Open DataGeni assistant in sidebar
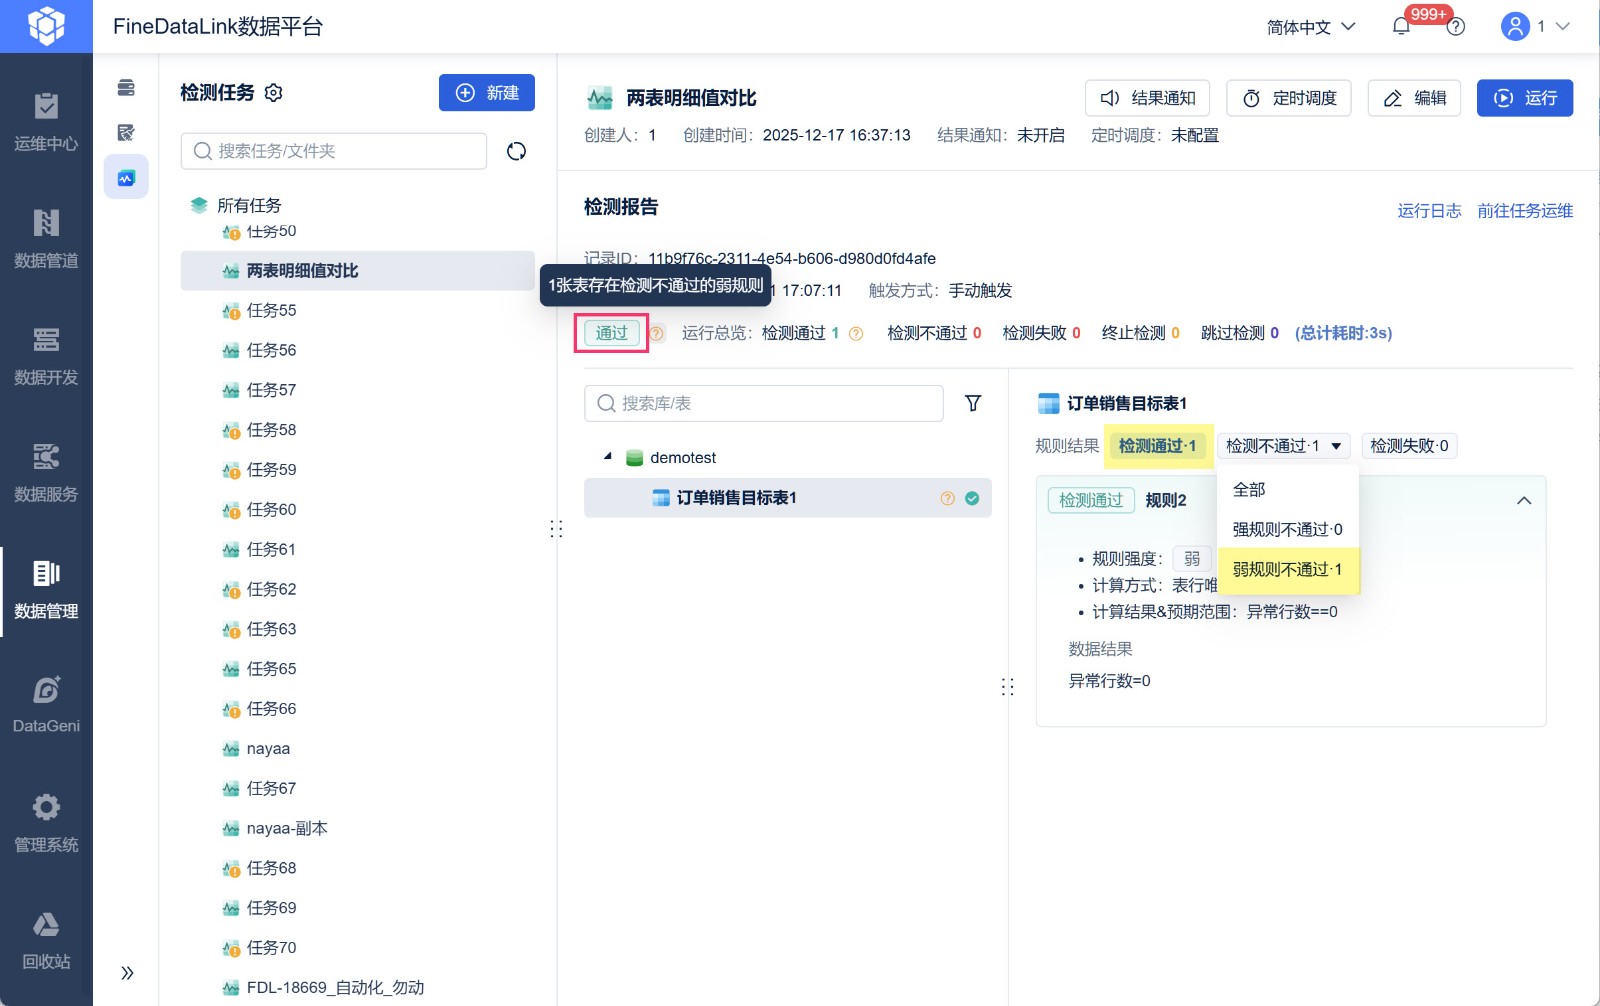1600x1006 pixels. tap(46, 706)
